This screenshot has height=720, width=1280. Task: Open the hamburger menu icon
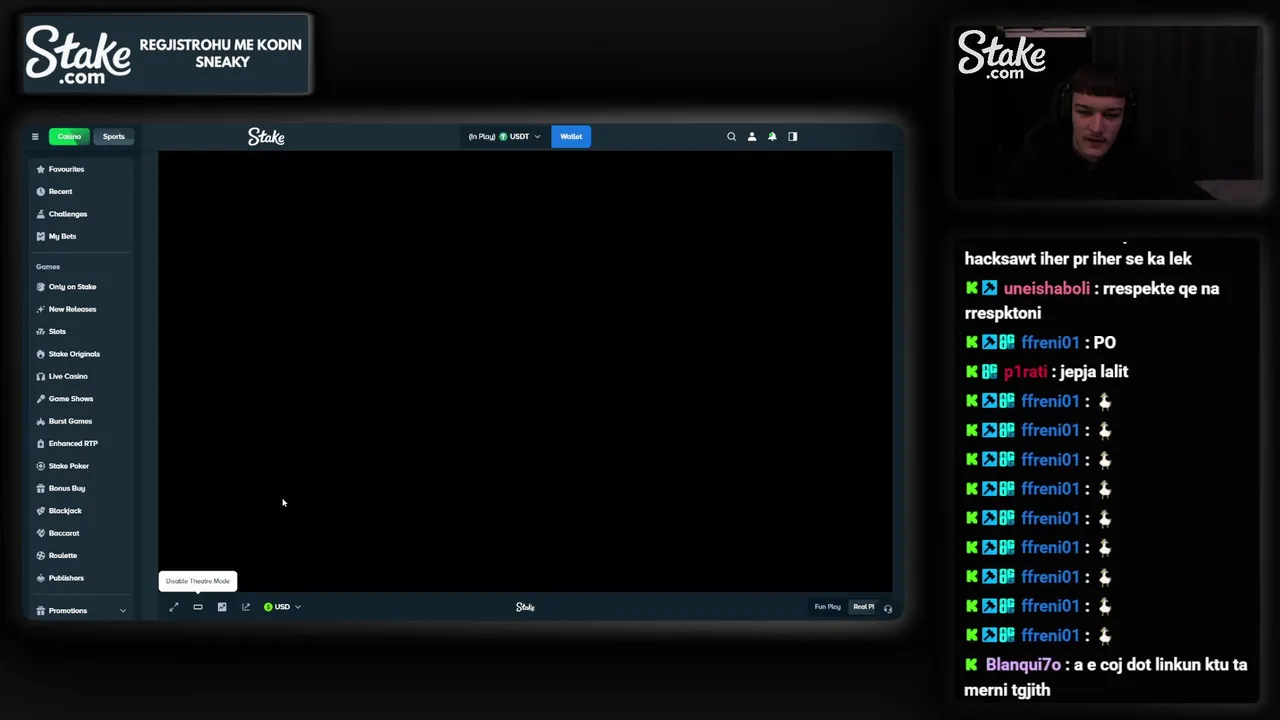(x=35, y=137)
